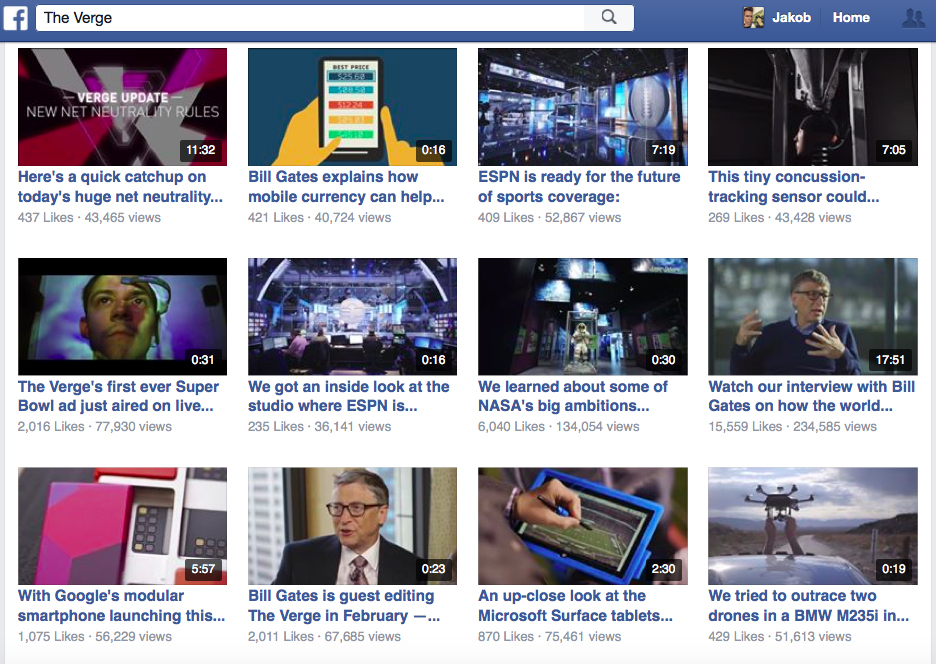Open 'The Verge's first ever Super Bowl ad' link

click(118, 396)
